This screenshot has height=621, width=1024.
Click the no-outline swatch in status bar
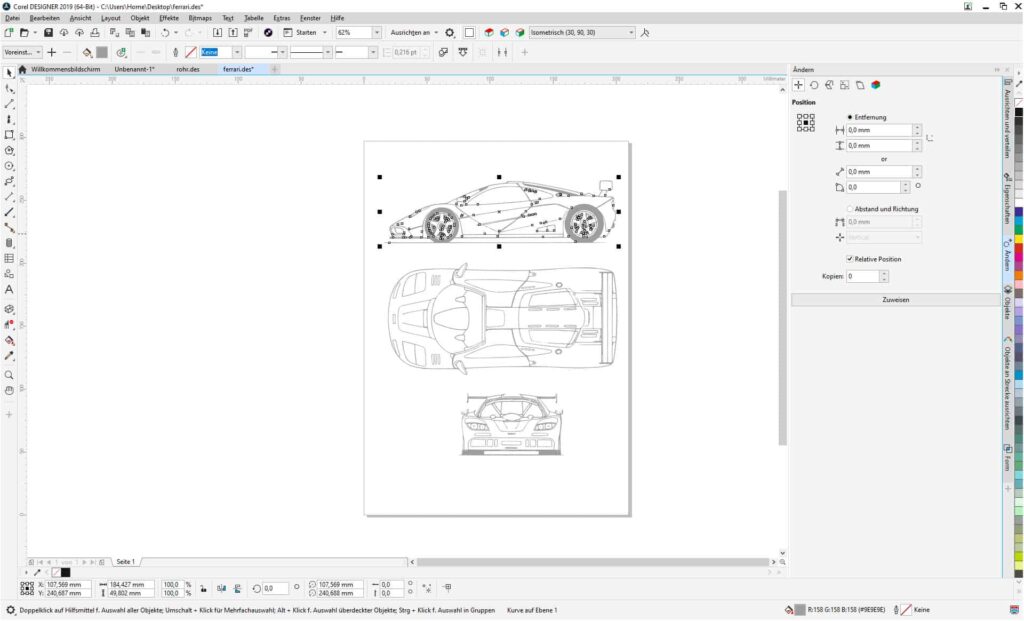tap(906, 610)
